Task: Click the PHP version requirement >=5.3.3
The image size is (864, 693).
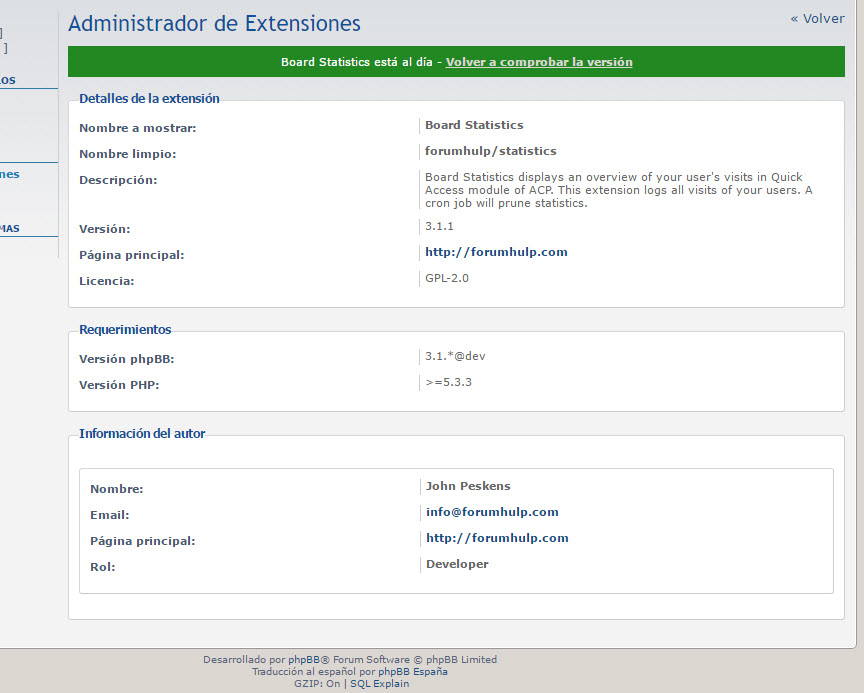Action: coord(448,382)
